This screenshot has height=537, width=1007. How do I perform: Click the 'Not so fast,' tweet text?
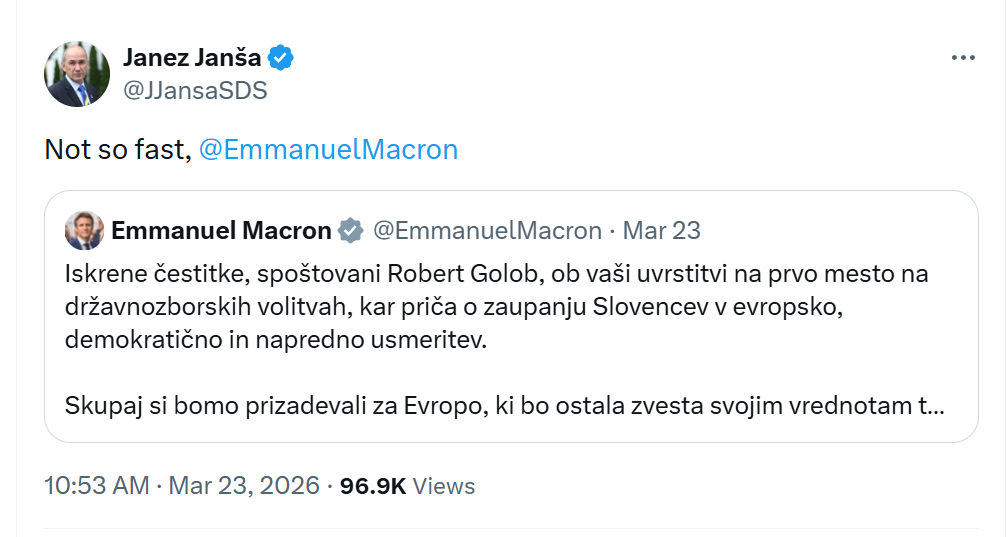(117, 150)
